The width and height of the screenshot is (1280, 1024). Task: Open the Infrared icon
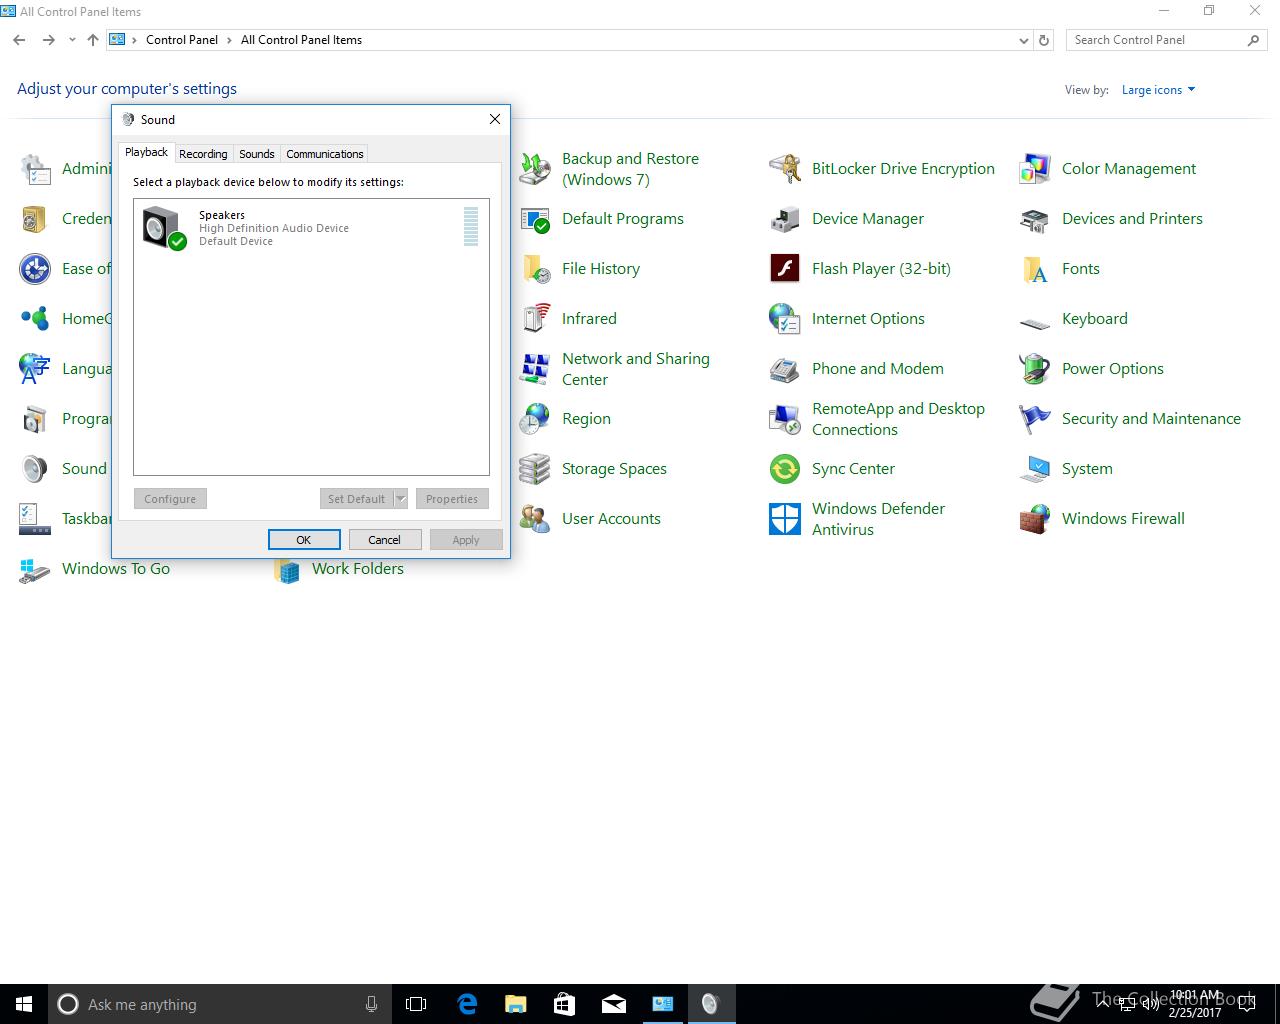pos(535,319)
